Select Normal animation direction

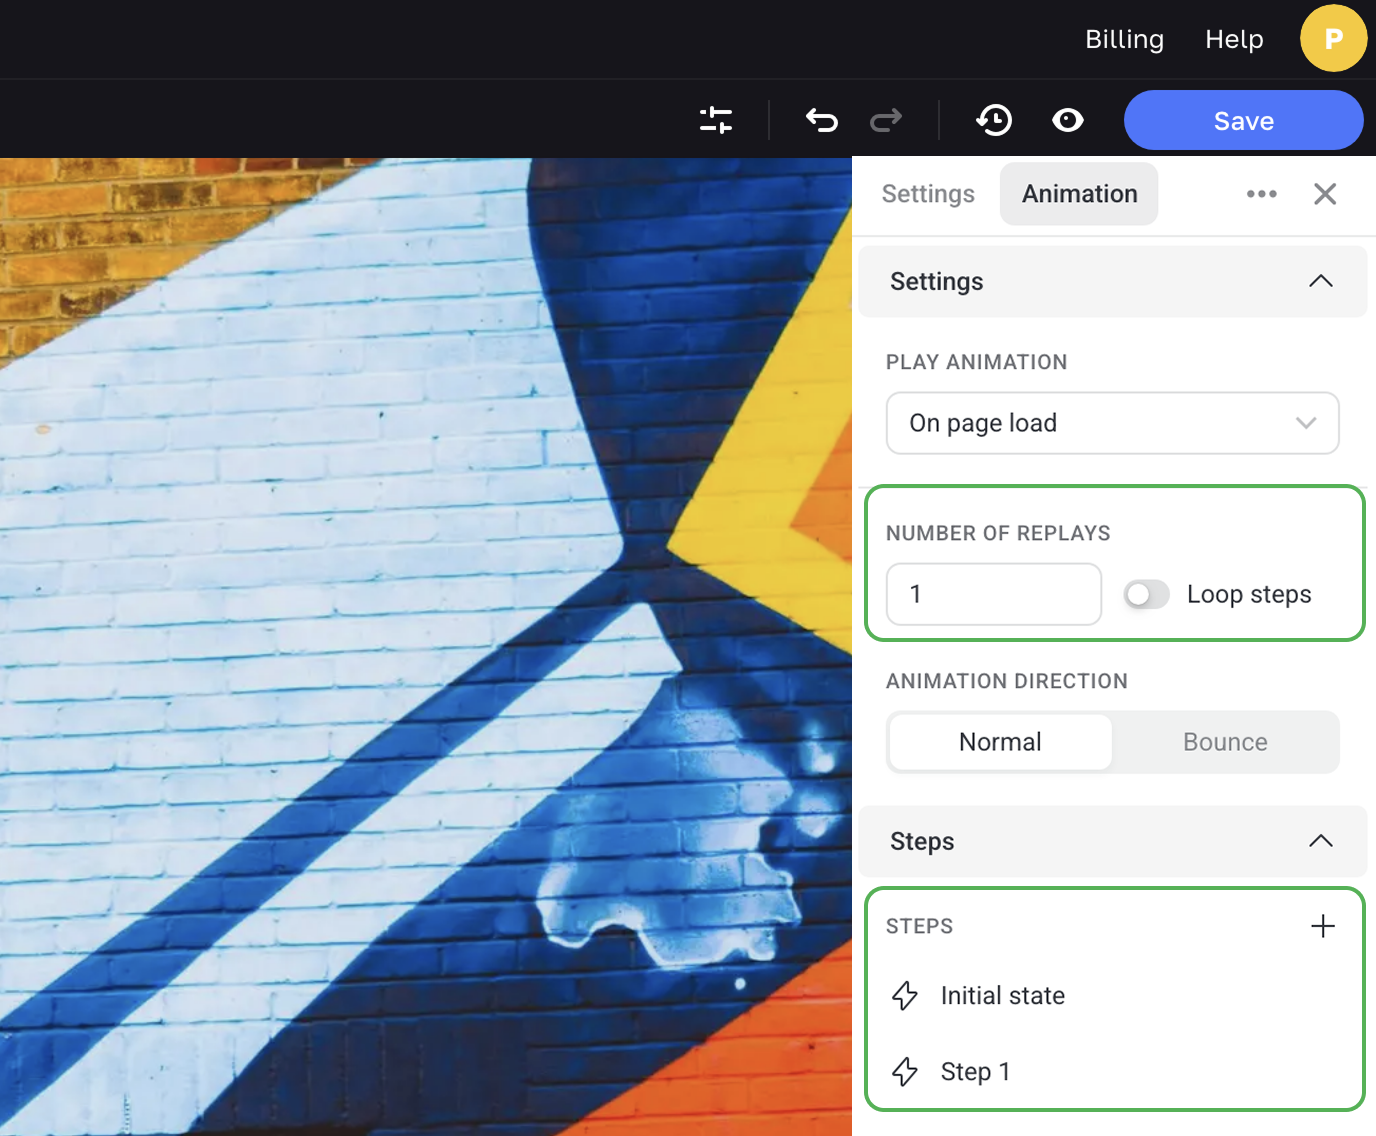pyautogui.click(x=1000, y=742)
